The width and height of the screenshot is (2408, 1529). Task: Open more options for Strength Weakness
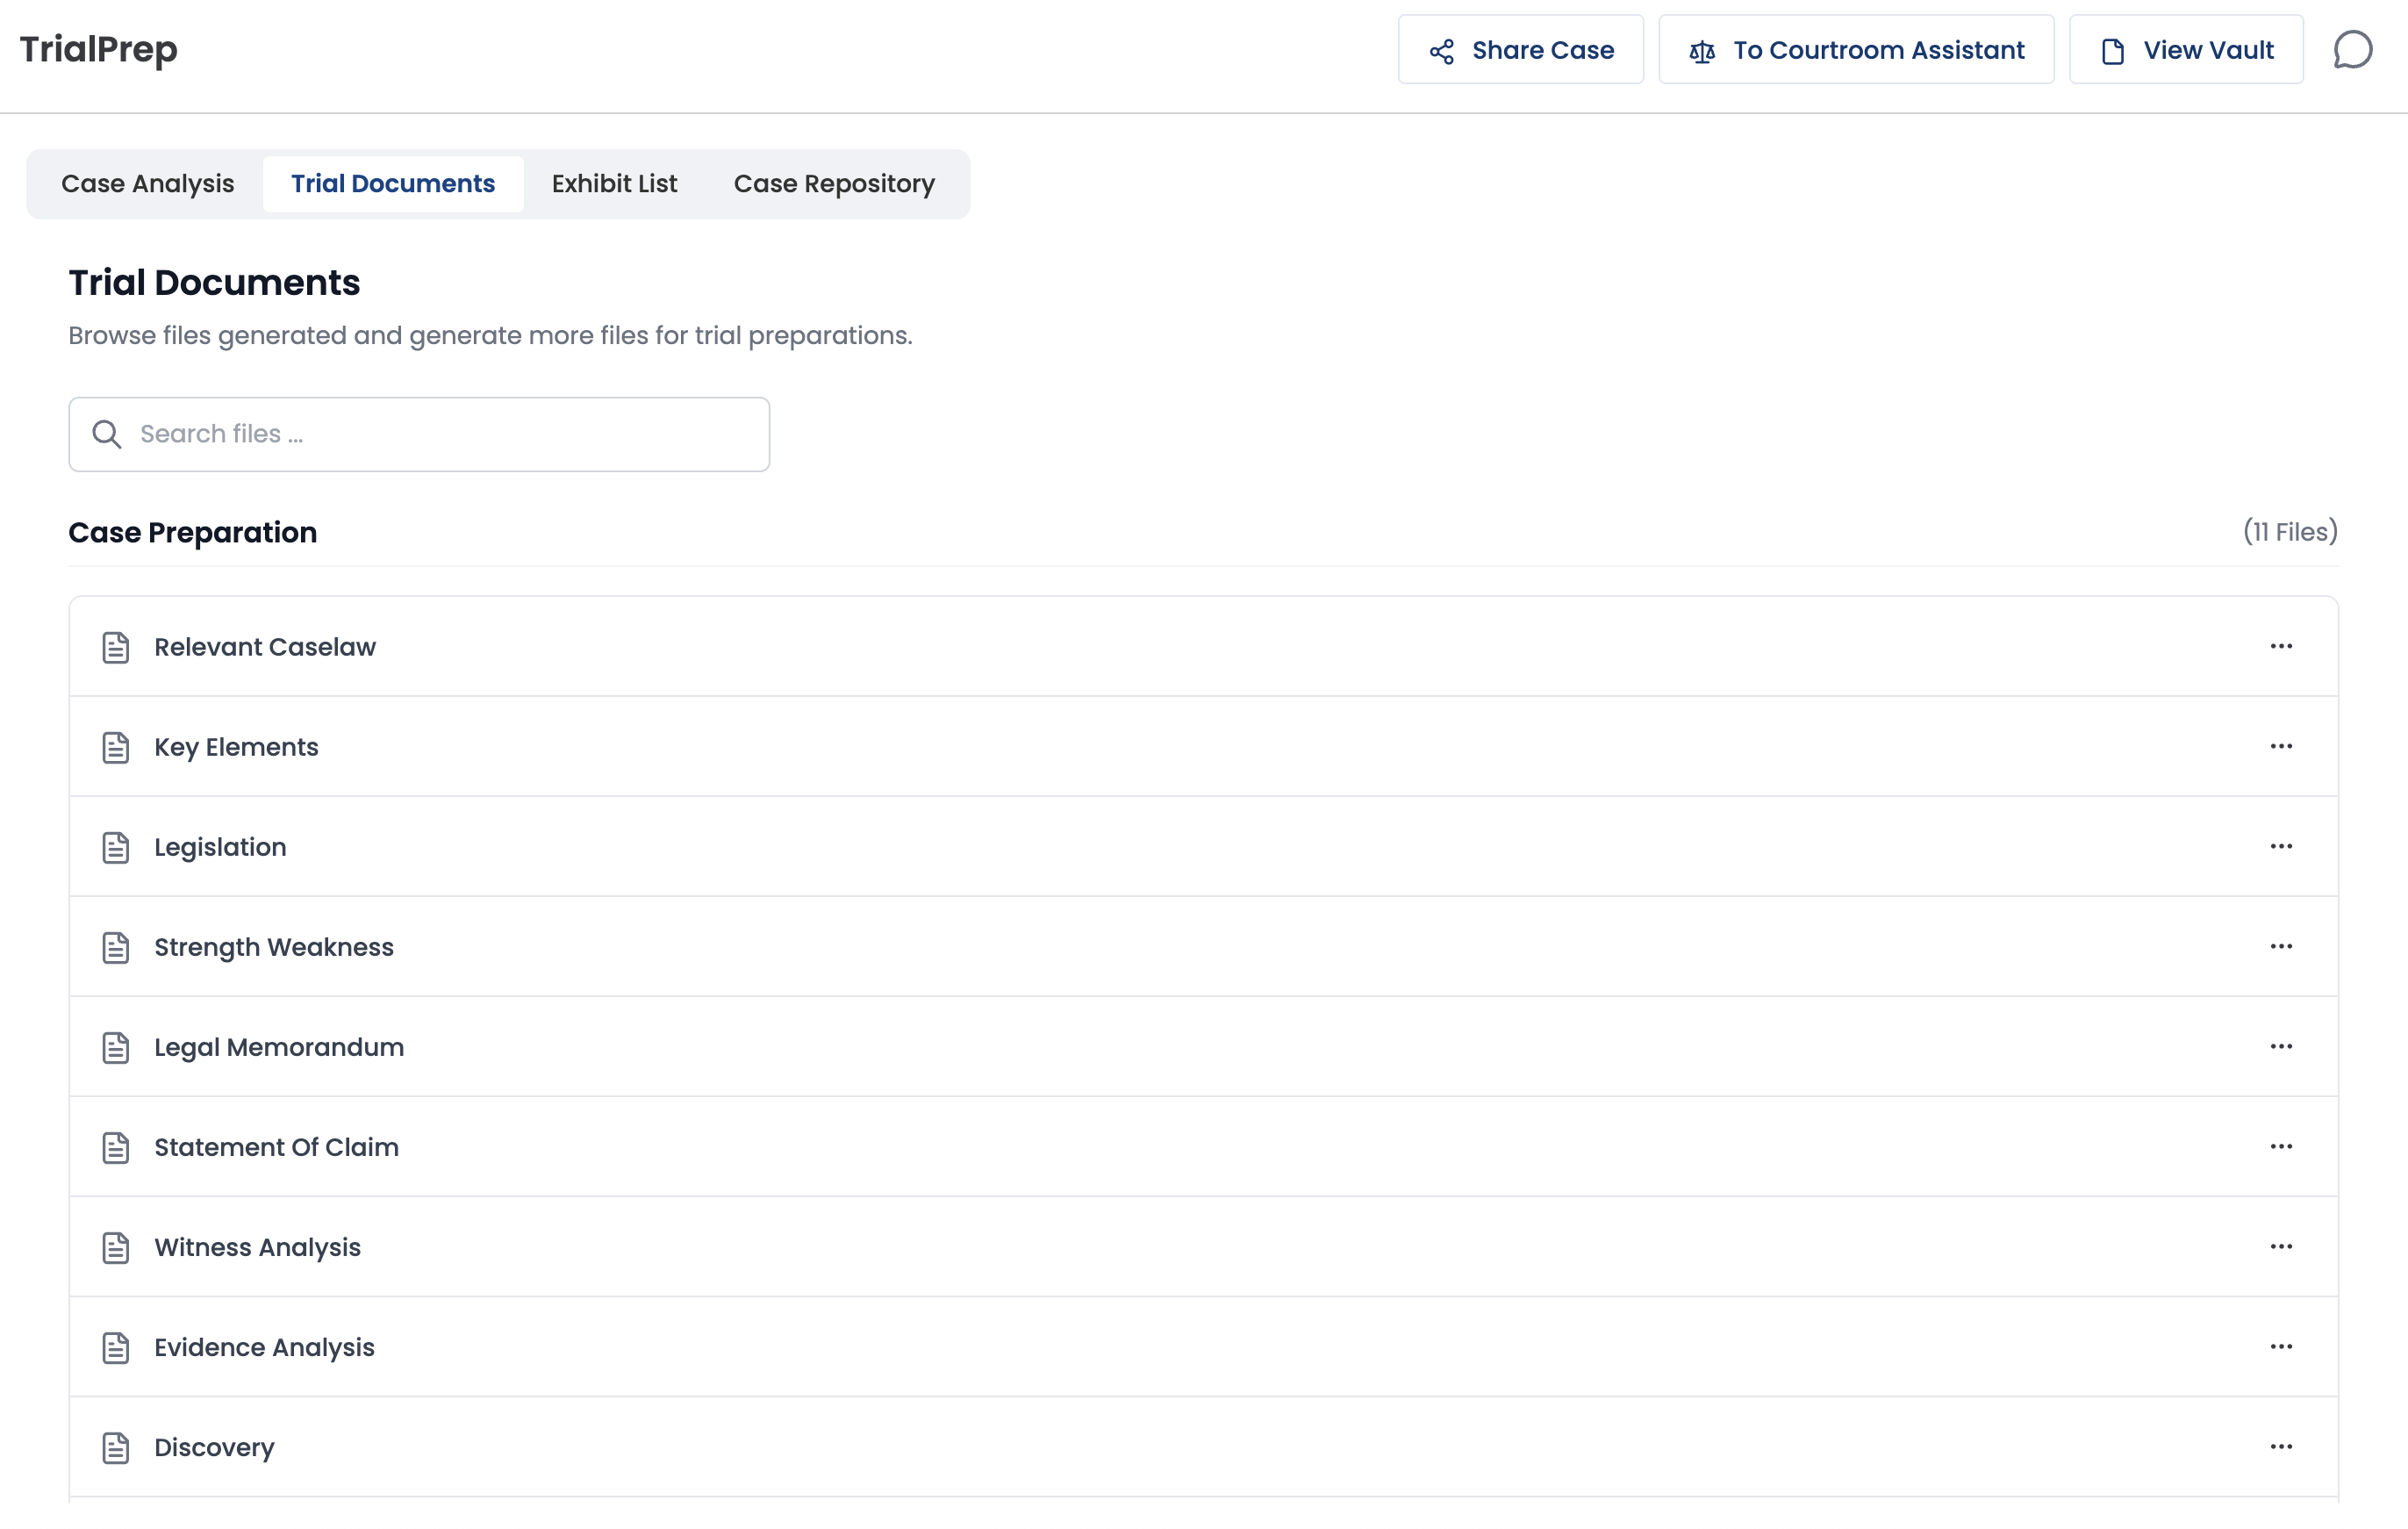2280,946
